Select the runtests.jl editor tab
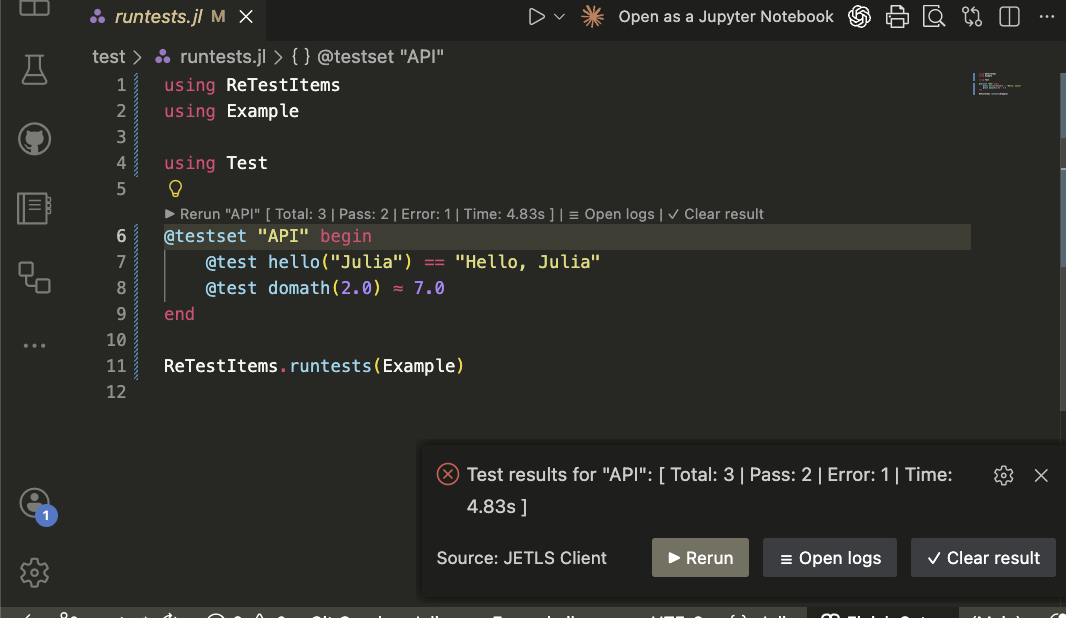This screenshot has height=618, width=1066. [x=157, y=16]
